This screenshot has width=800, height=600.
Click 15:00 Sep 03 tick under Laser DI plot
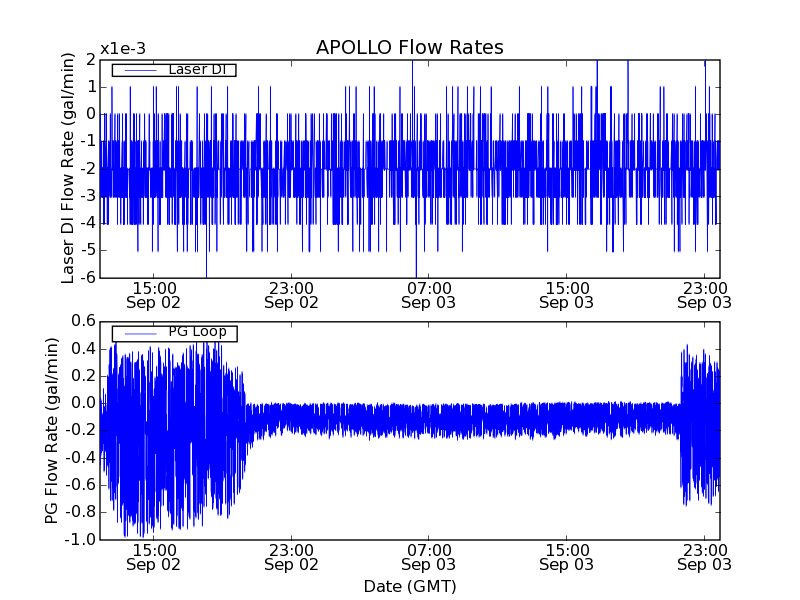[x=566, y=295]
